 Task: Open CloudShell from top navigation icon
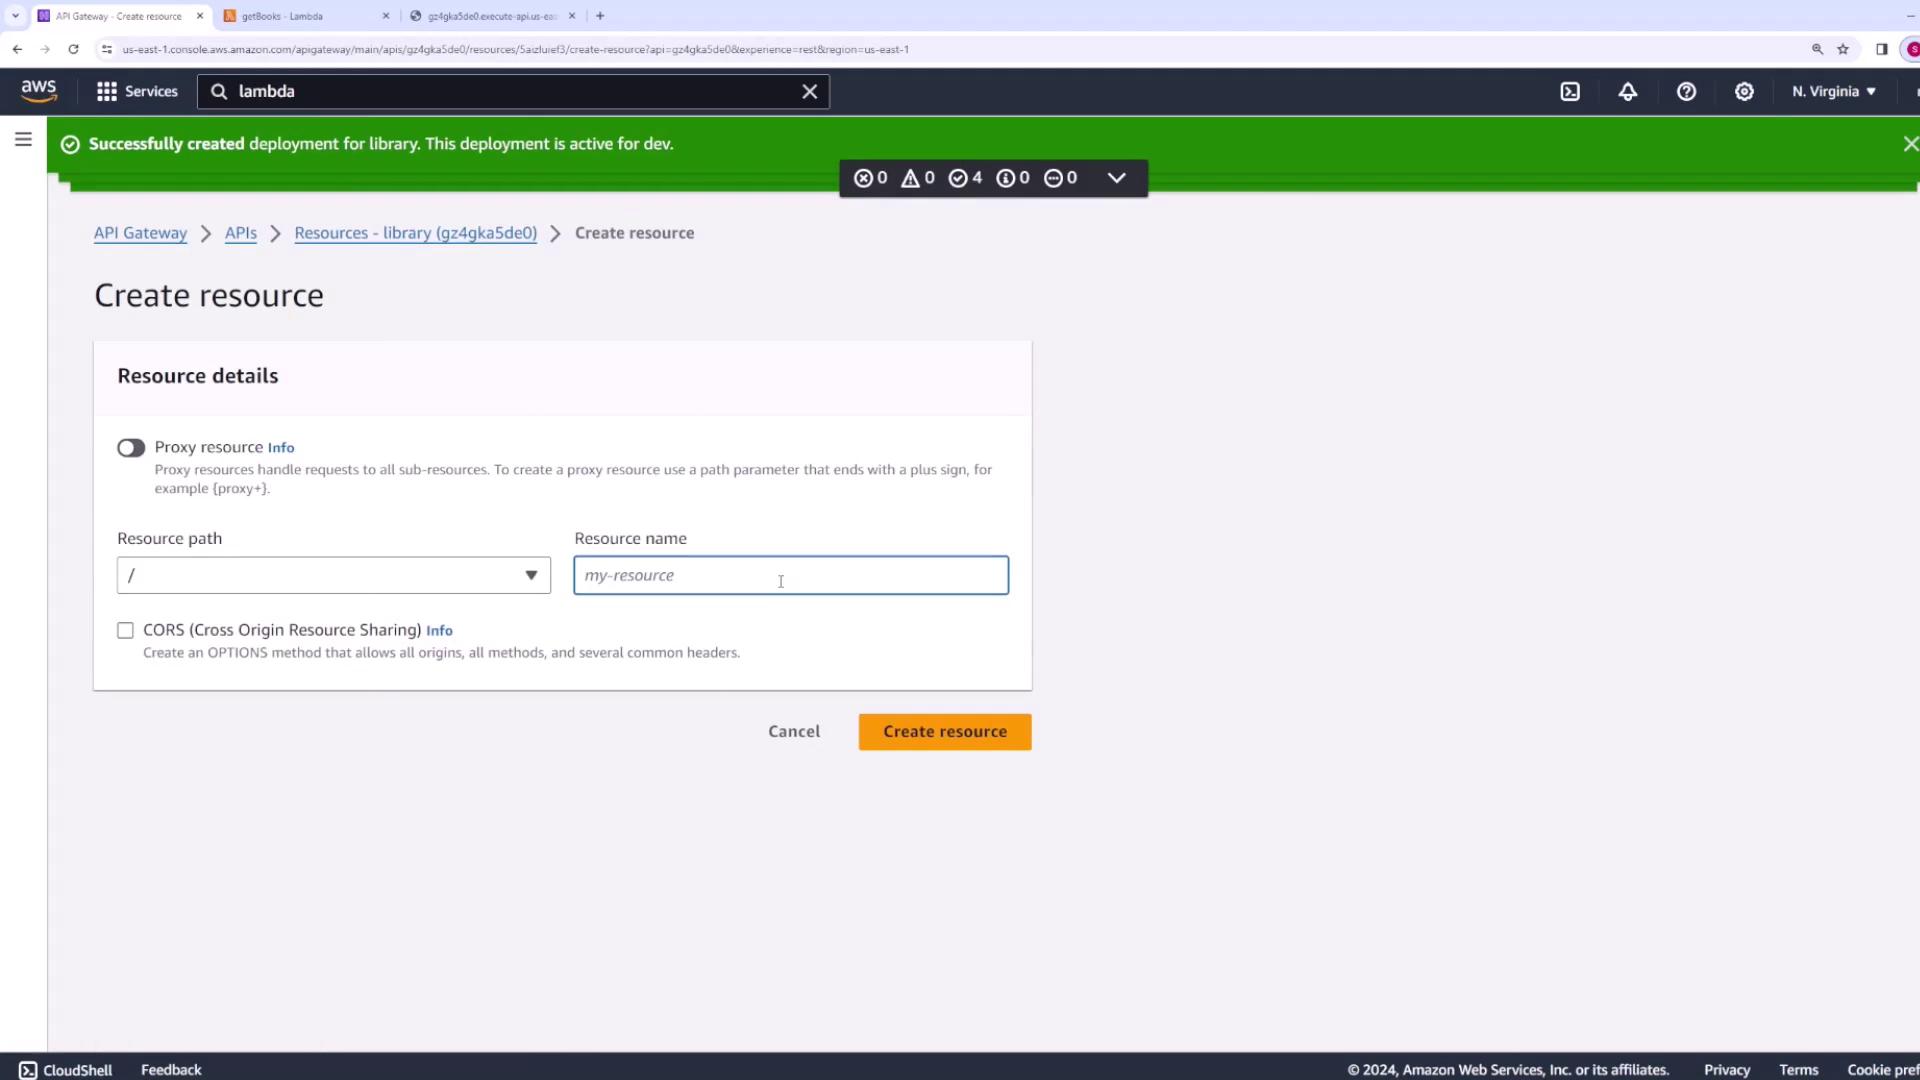[x=1570, y=91]
